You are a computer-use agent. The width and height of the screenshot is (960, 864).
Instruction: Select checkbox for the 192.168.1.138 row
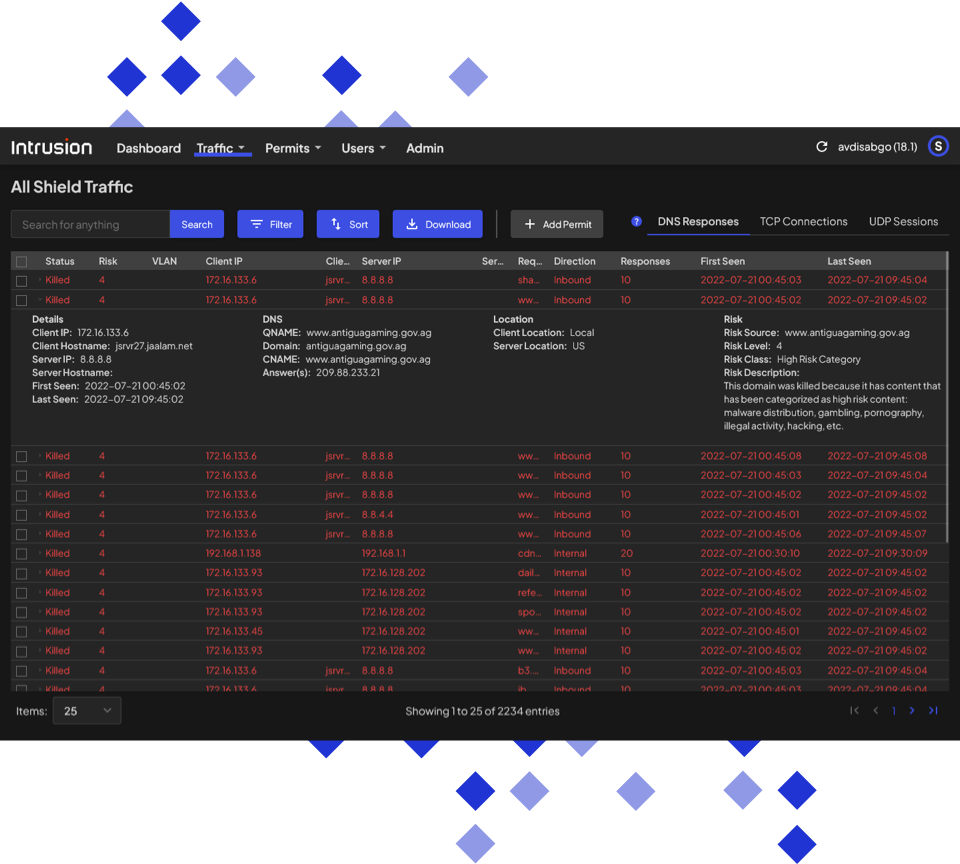pos(22,554)
